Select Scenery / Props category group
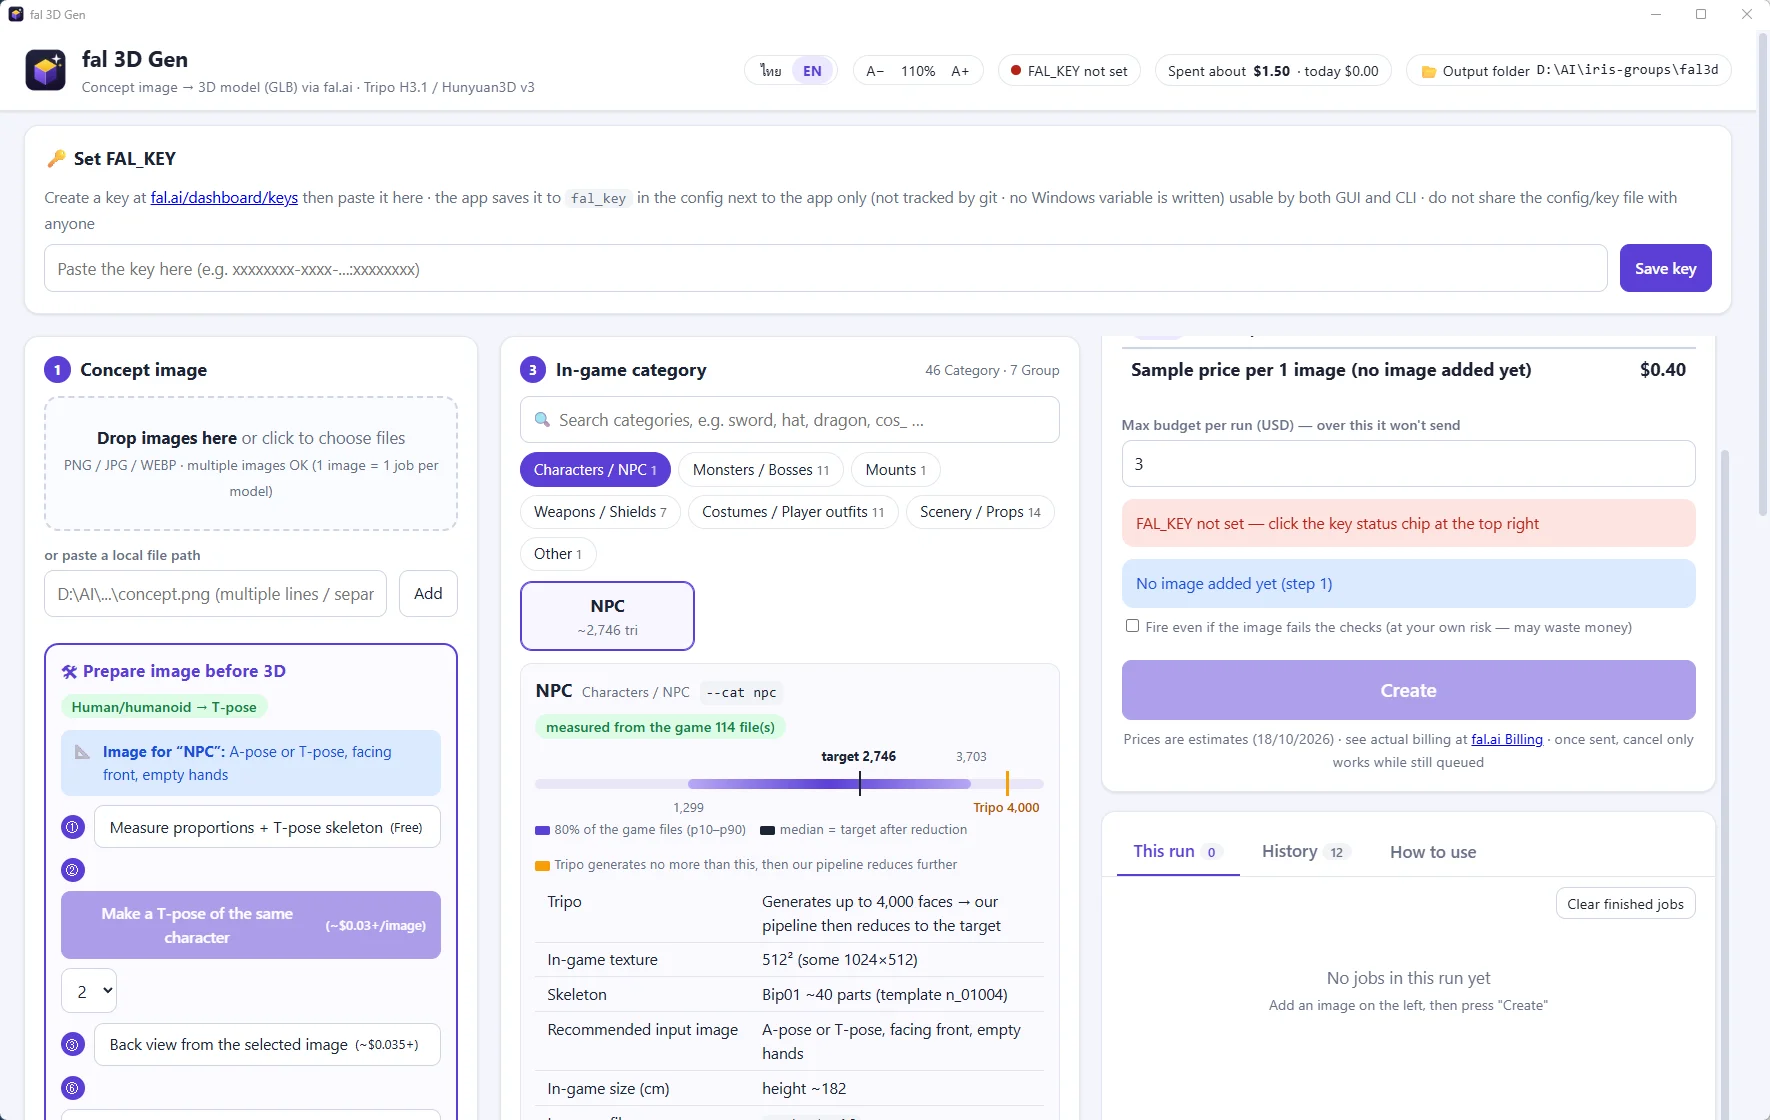 coord(980,511)
